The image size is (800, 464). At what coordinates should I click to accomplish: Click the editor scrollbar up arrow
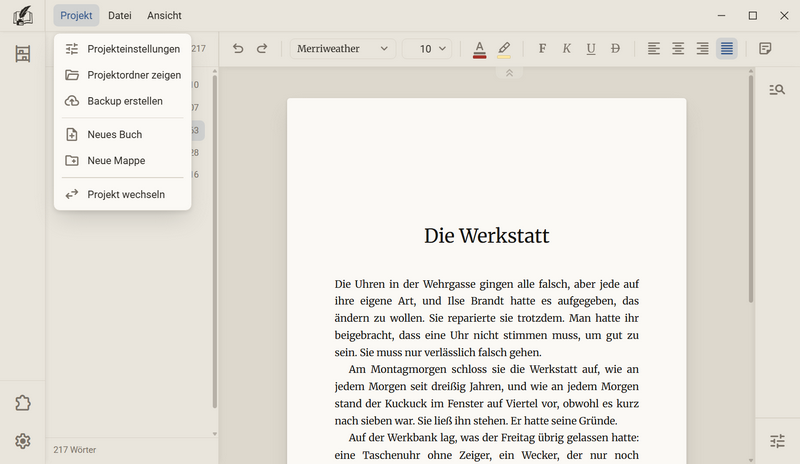[x=751, y=71]
